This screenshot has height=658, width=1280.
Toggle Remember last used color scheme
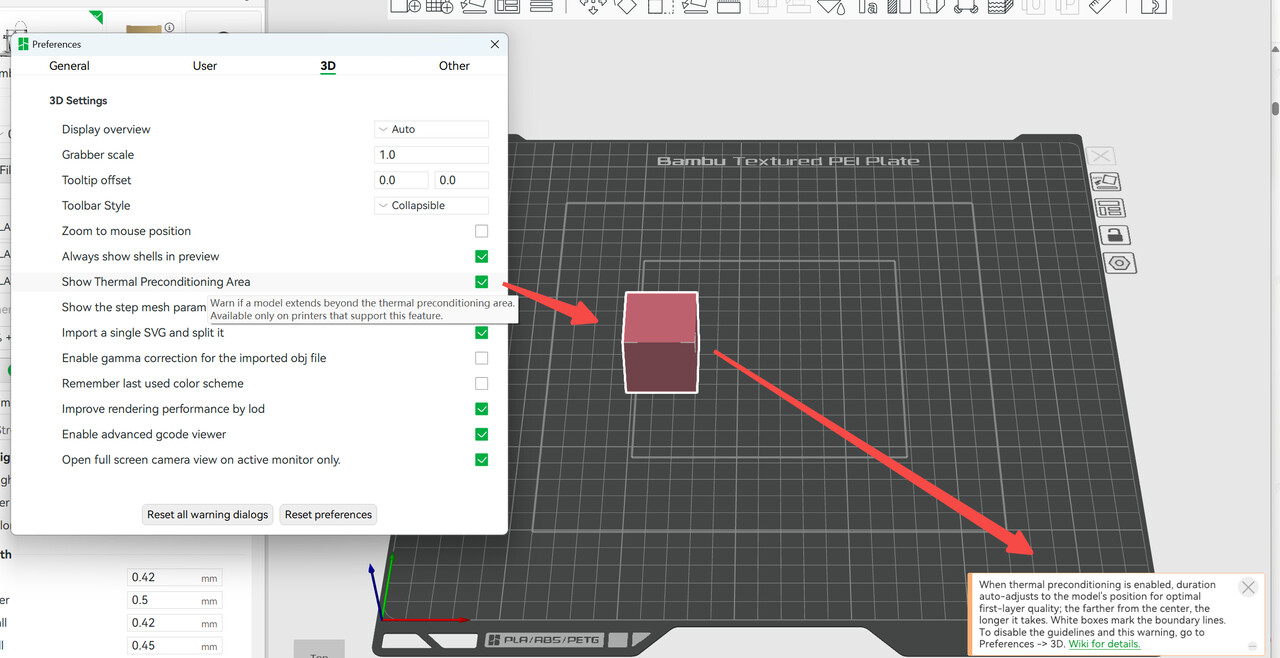pos(482,383)
